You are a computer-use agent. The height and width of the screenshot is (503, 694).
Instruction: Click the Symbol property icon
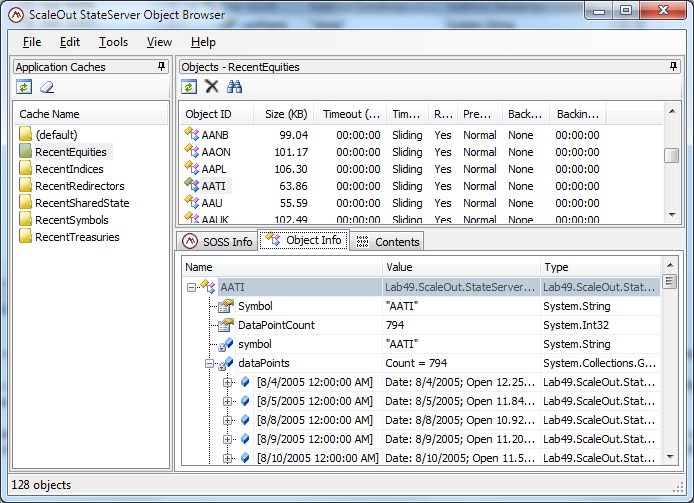pyautogui.click(x=226, y=306)
